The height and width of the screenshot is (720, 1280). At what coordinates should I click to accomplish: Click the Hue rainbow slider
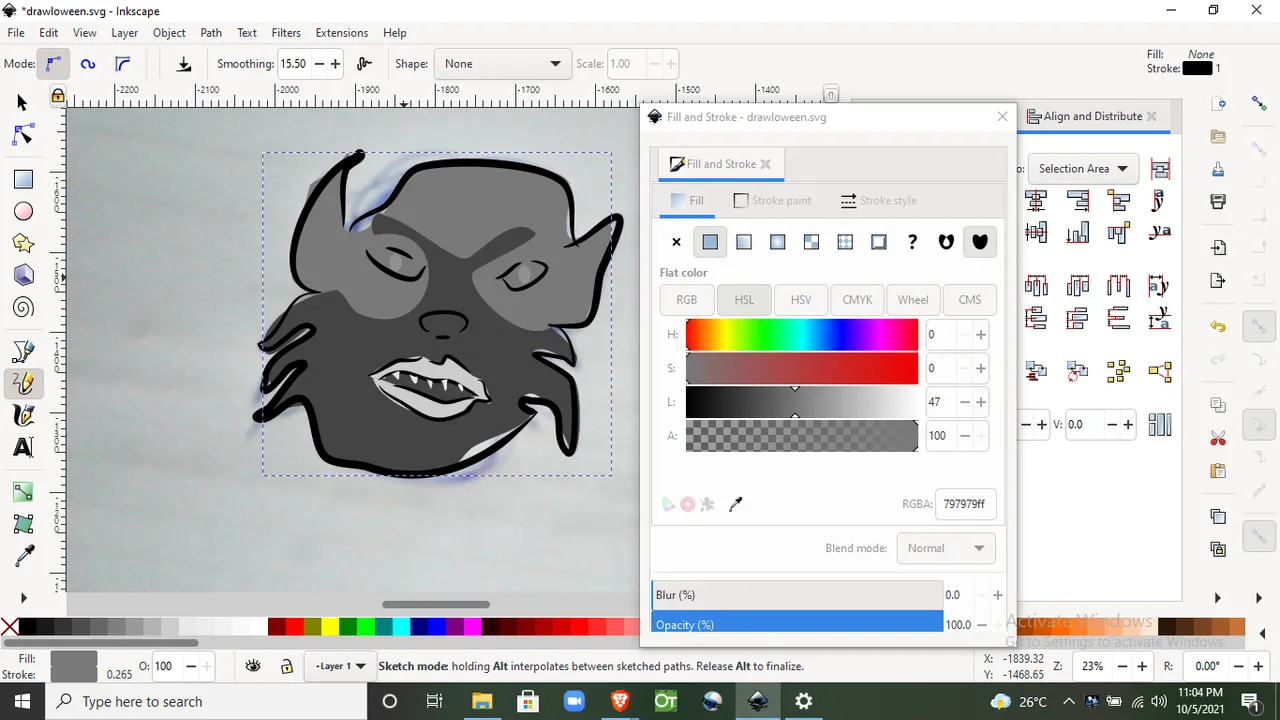click(802, 335)
